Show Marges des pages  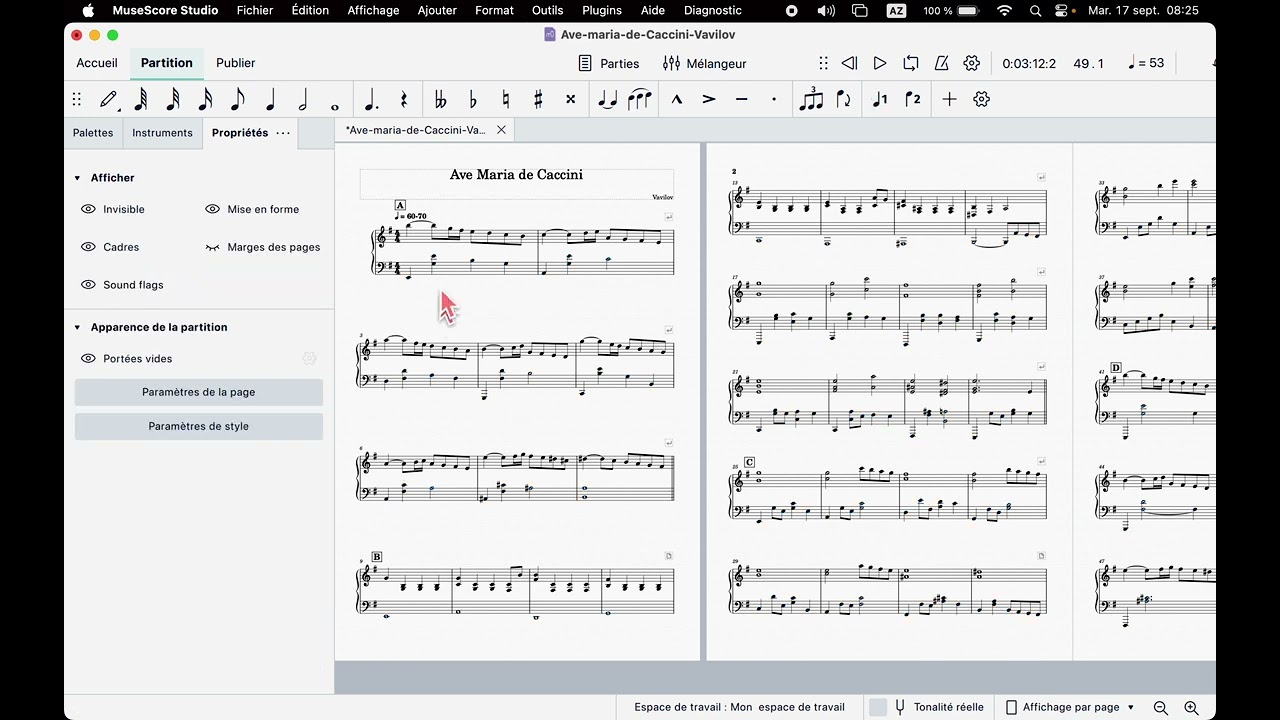tap(212, 247)
